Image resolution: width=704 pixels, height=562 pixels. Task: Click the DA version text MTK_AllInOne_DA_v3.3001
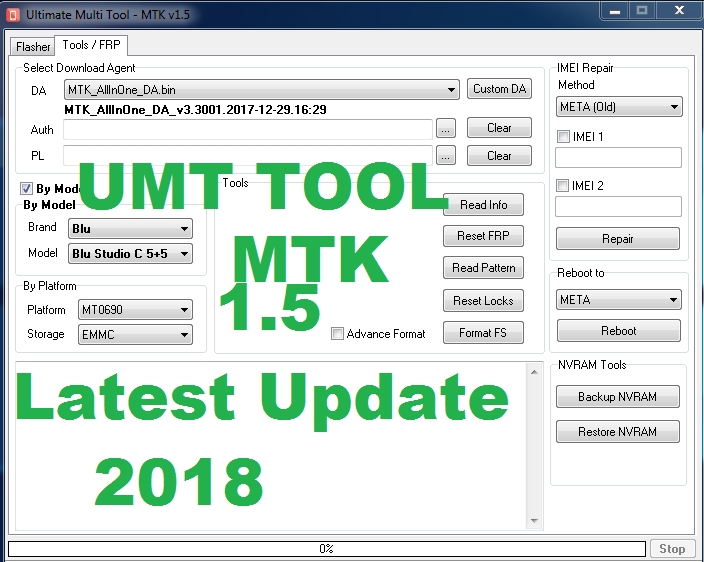tap(195, 110)
